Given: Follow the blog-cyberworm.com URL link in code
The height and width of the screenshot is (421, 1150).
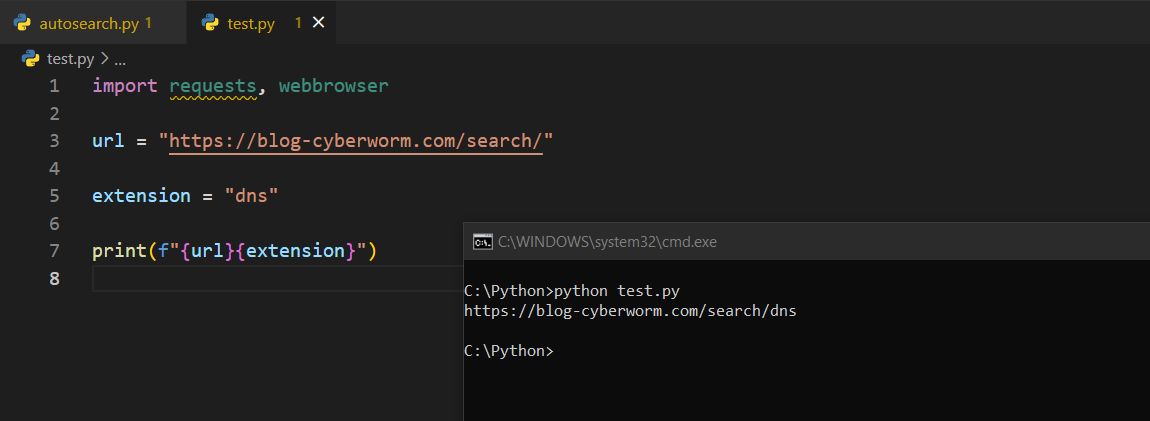Looking at the screenshot, I should 355,141.
